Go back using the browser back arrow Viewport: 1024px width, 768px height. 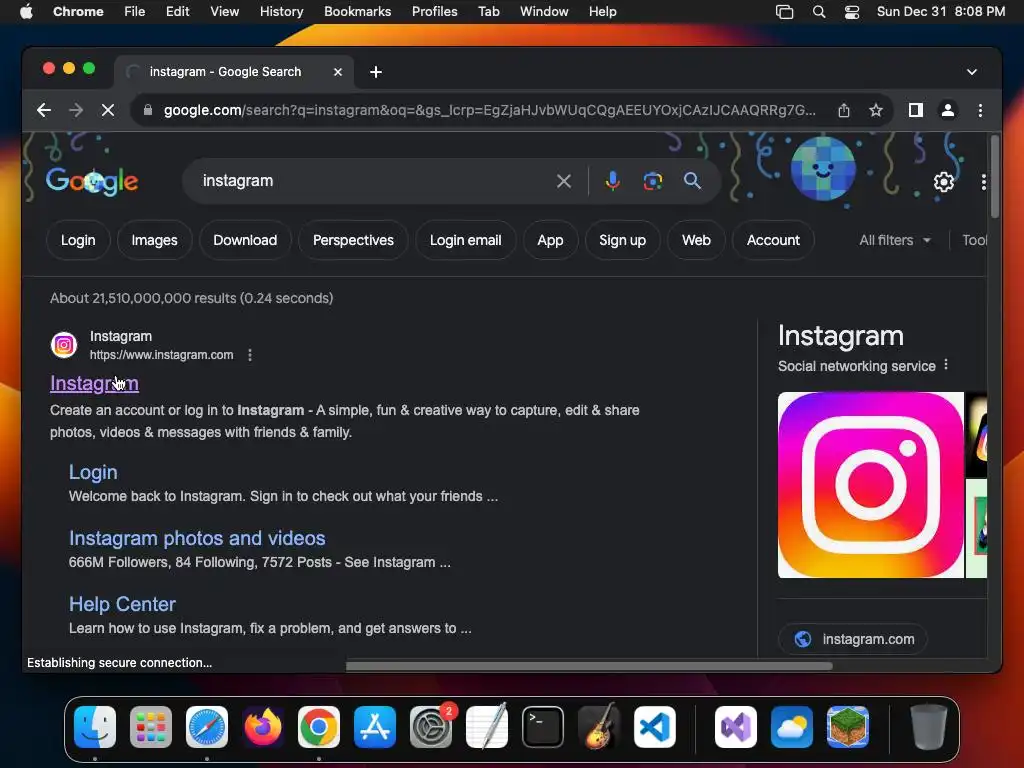[x=44, y=110]
